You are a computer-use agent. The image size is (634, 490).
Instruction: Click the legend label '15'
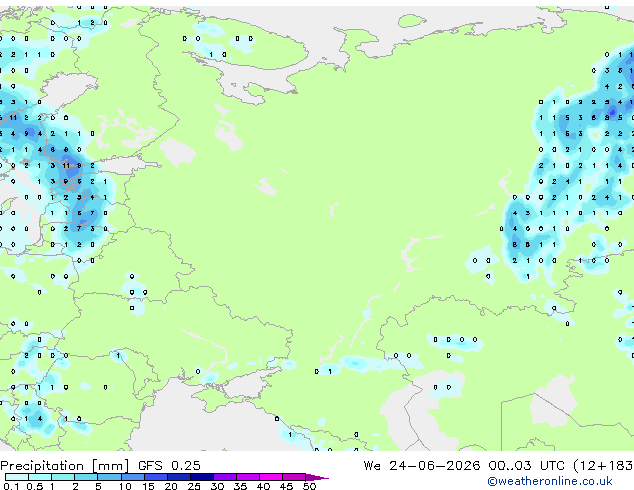(148, 486)
